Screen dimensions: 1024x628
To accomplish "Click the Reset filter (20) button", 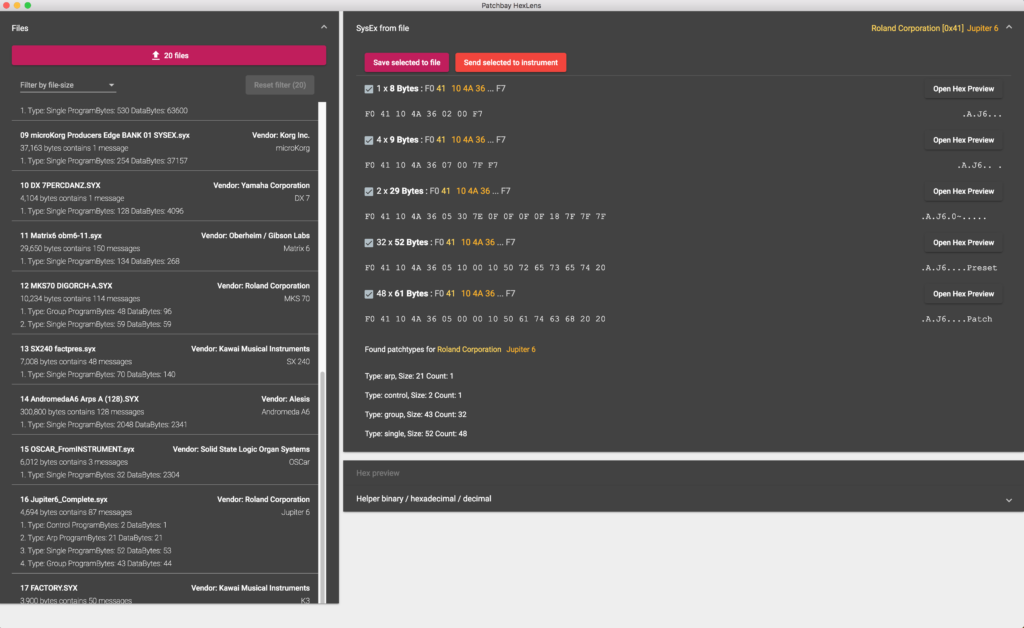I will [x=280, y=85].
